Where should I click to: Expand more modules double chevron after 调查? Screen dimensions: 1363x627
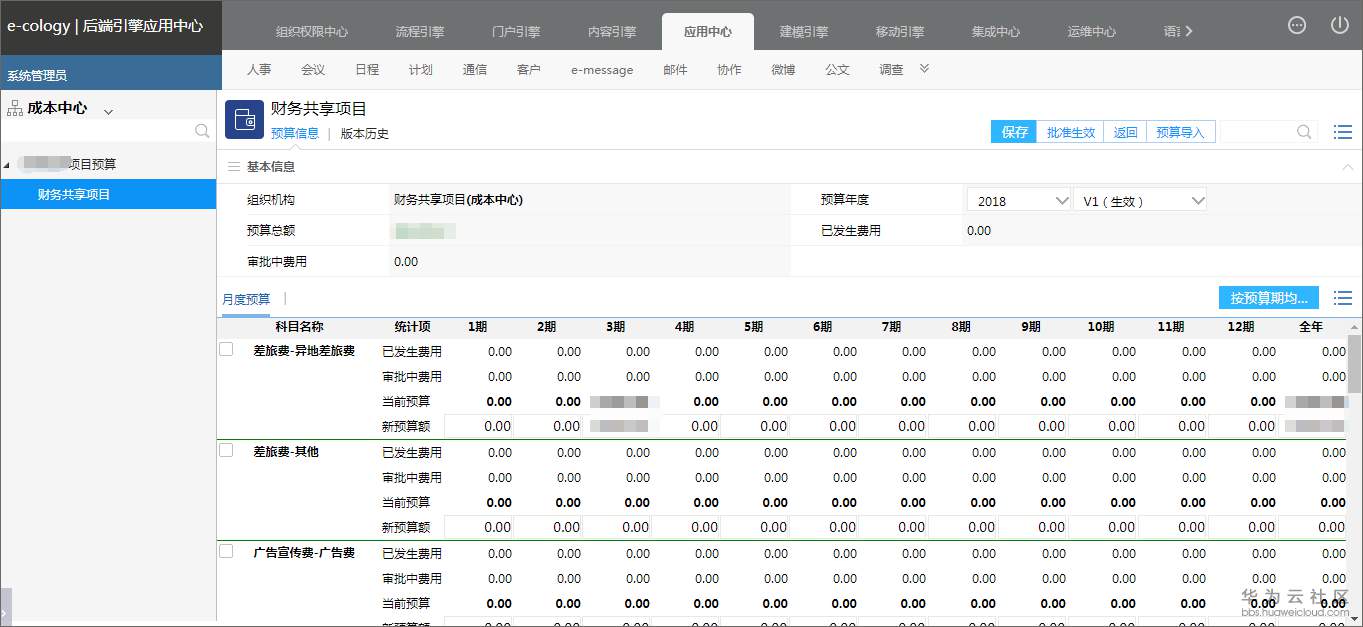[924, 69]
